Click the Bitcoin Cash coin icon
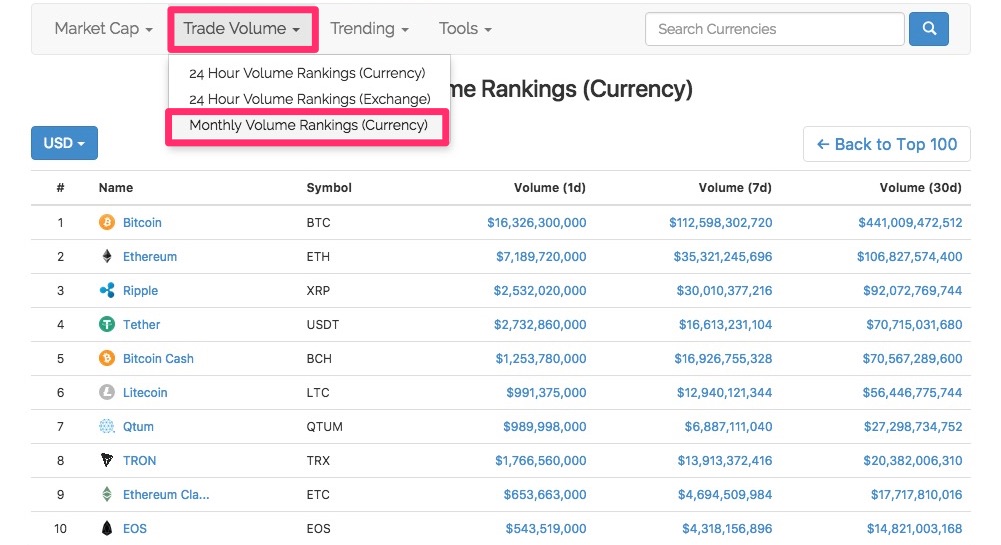Viewport: 1001px width, 545px height. [x=107, y=358]
